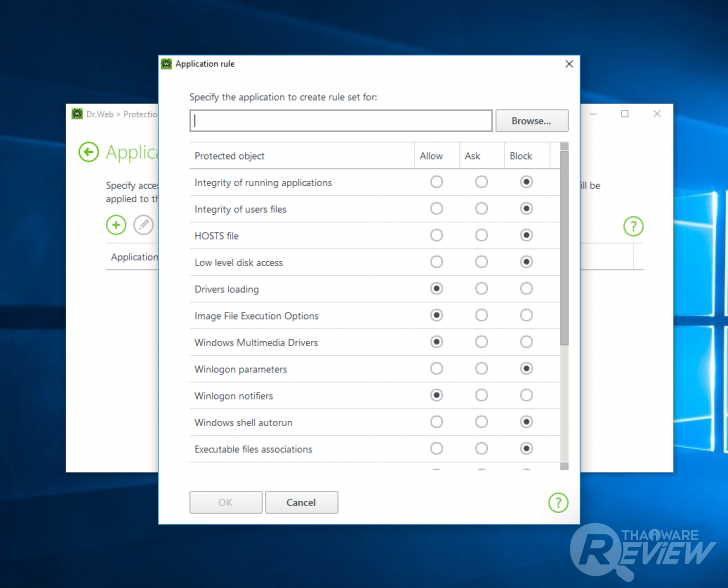Click the scrollbar up arrow
The image size is (728, 588).
pos(564,146)
